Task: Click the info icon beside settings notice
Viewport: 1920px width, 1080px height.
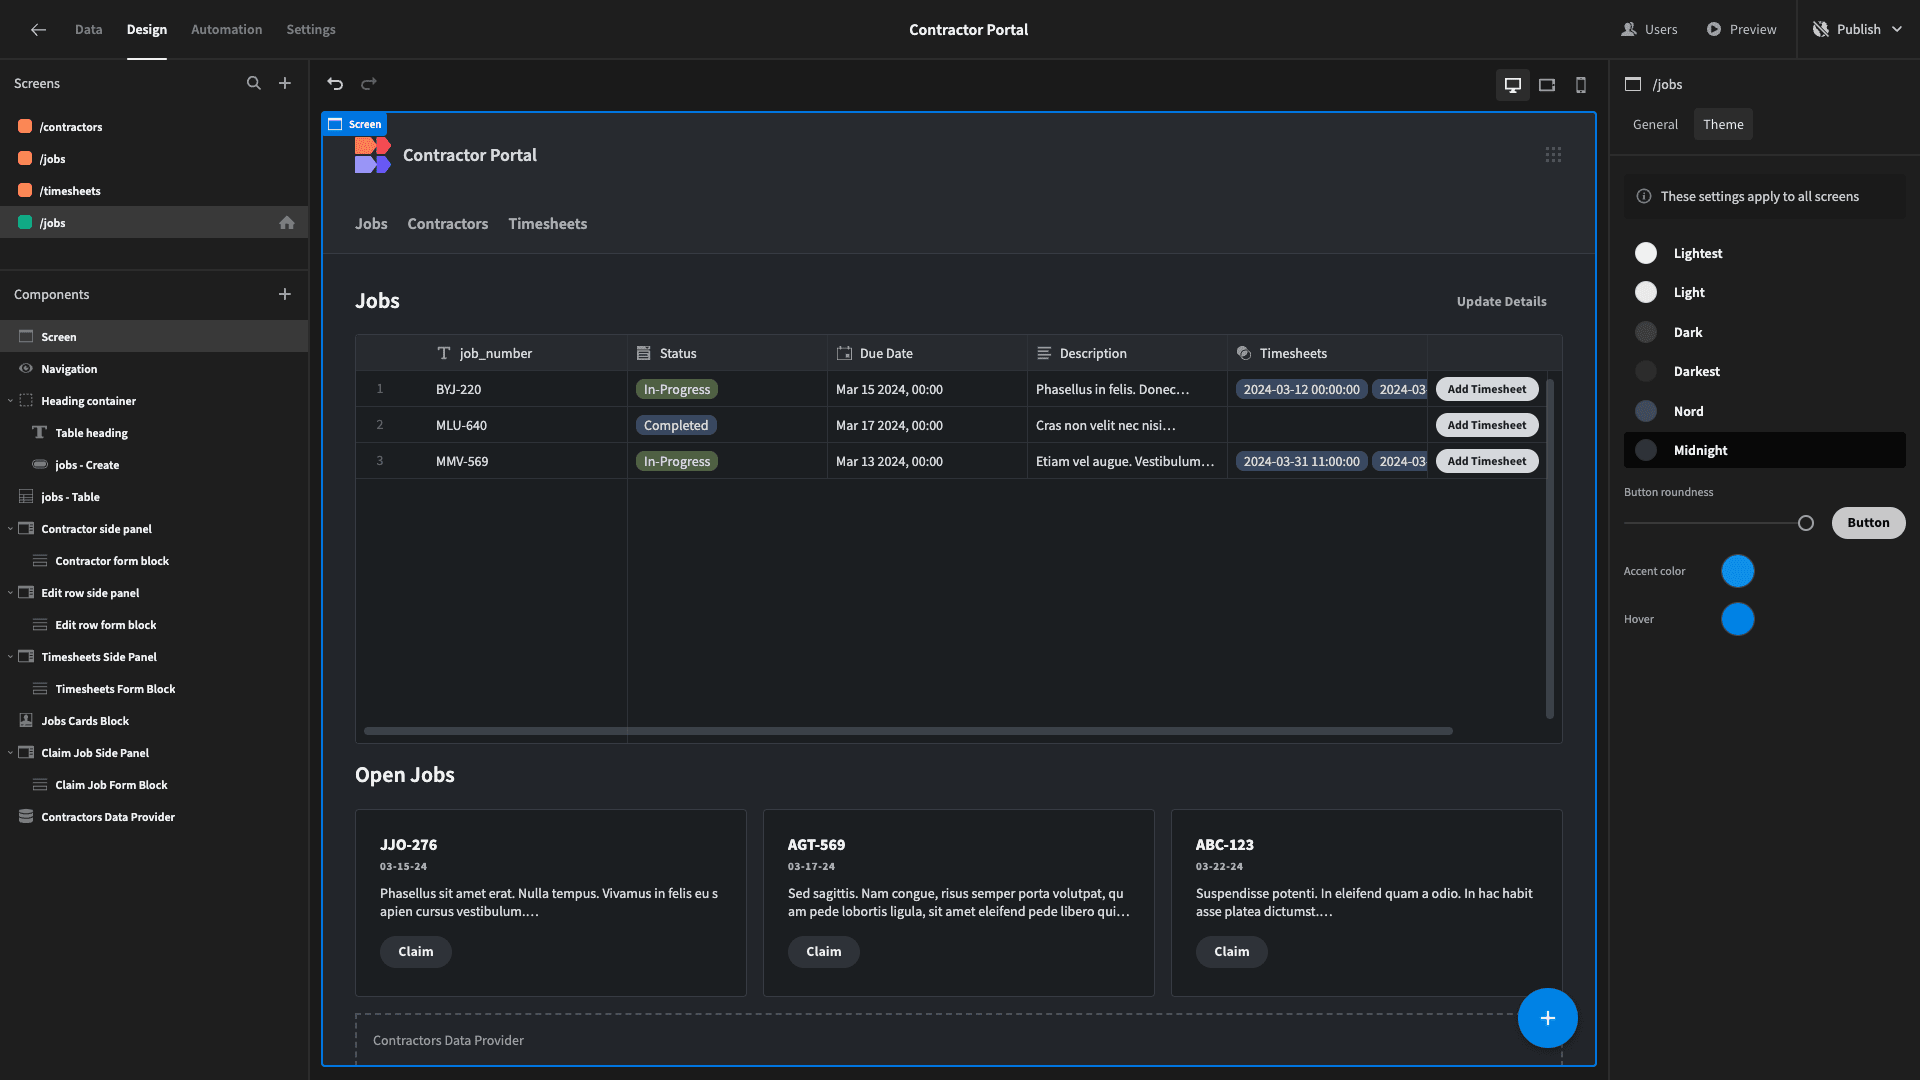Action: [x=1643, y=197]
